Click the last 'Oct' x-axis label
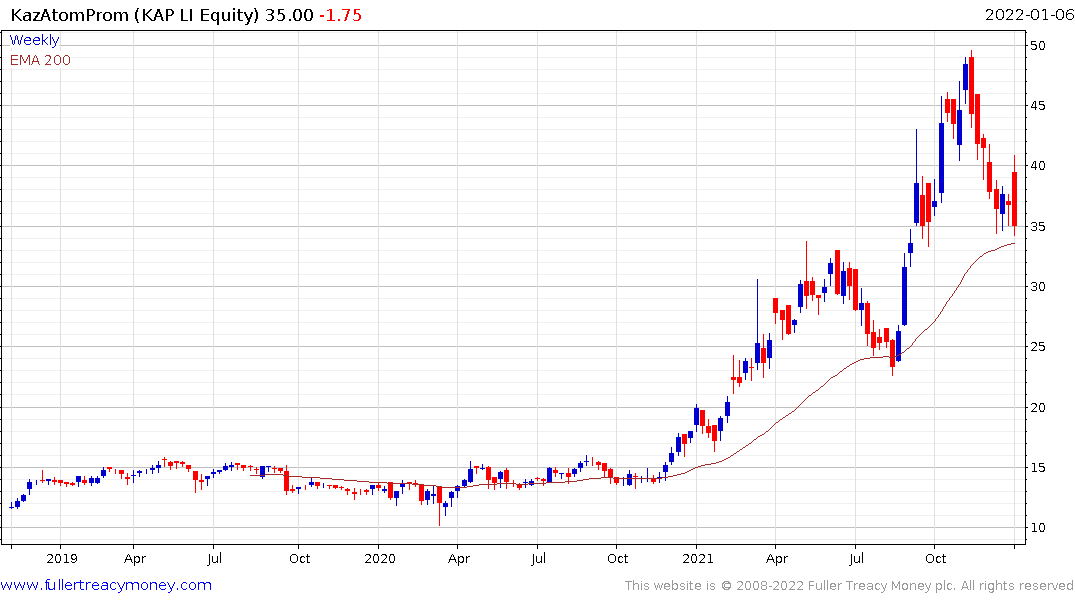The image size is (1075, 600). pos(936,559)
